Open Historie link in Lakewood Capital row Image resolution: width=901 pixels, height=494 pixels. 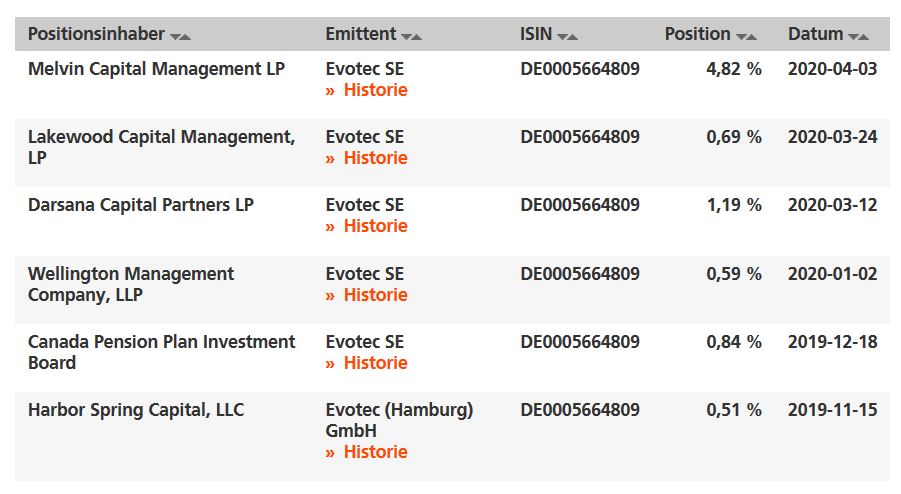point(375,158)
